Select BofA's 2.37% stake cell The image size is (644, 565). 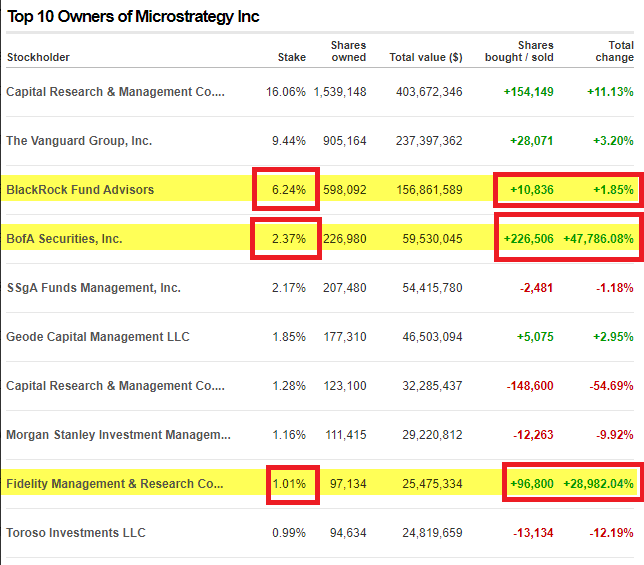pyautogui.click(x=289, y=239)
